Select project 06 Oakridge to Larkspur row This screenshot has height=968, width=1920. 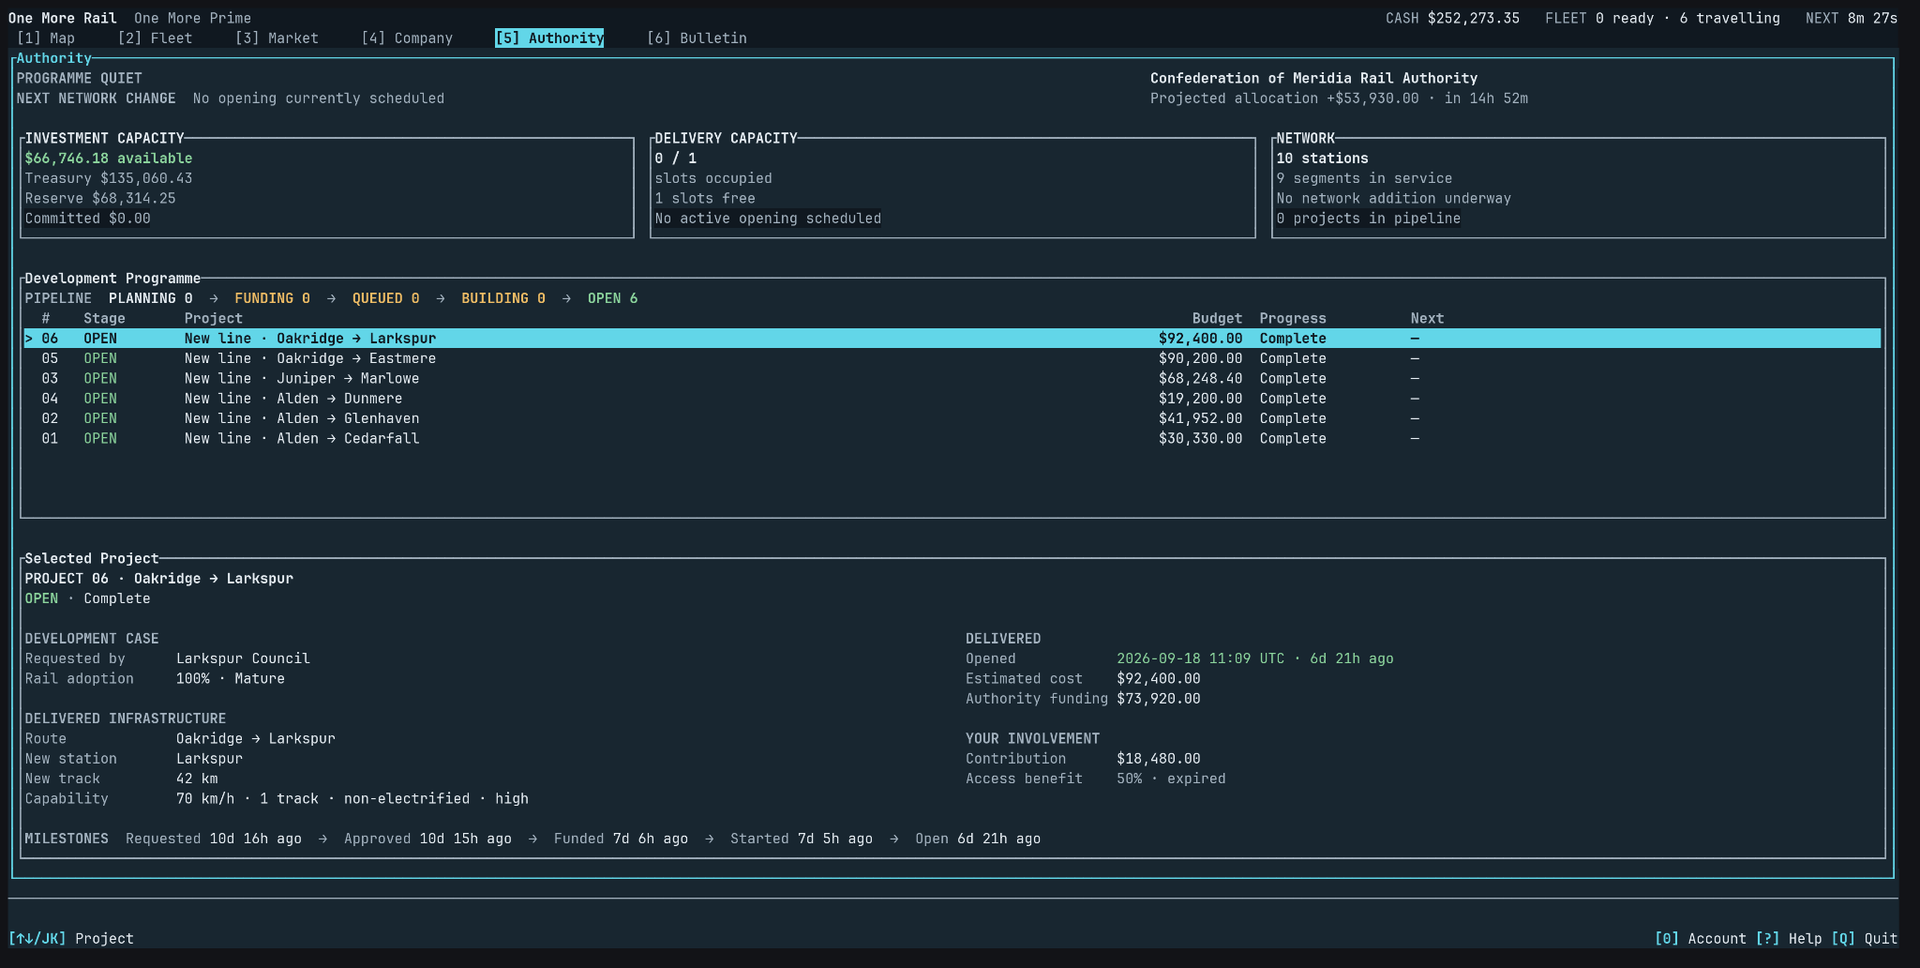(952, 338)
